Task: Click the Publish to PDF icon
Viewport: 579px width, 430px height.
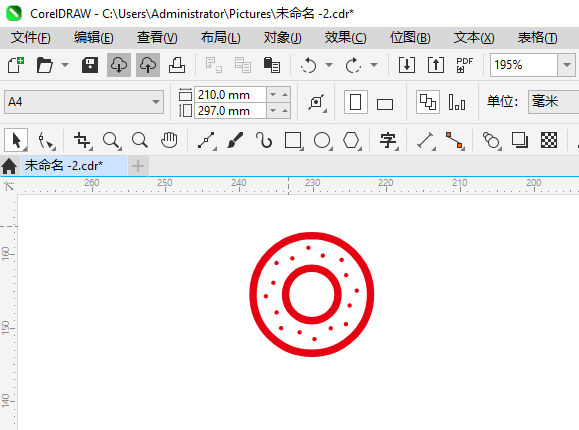Action: (x=465, y=65)
